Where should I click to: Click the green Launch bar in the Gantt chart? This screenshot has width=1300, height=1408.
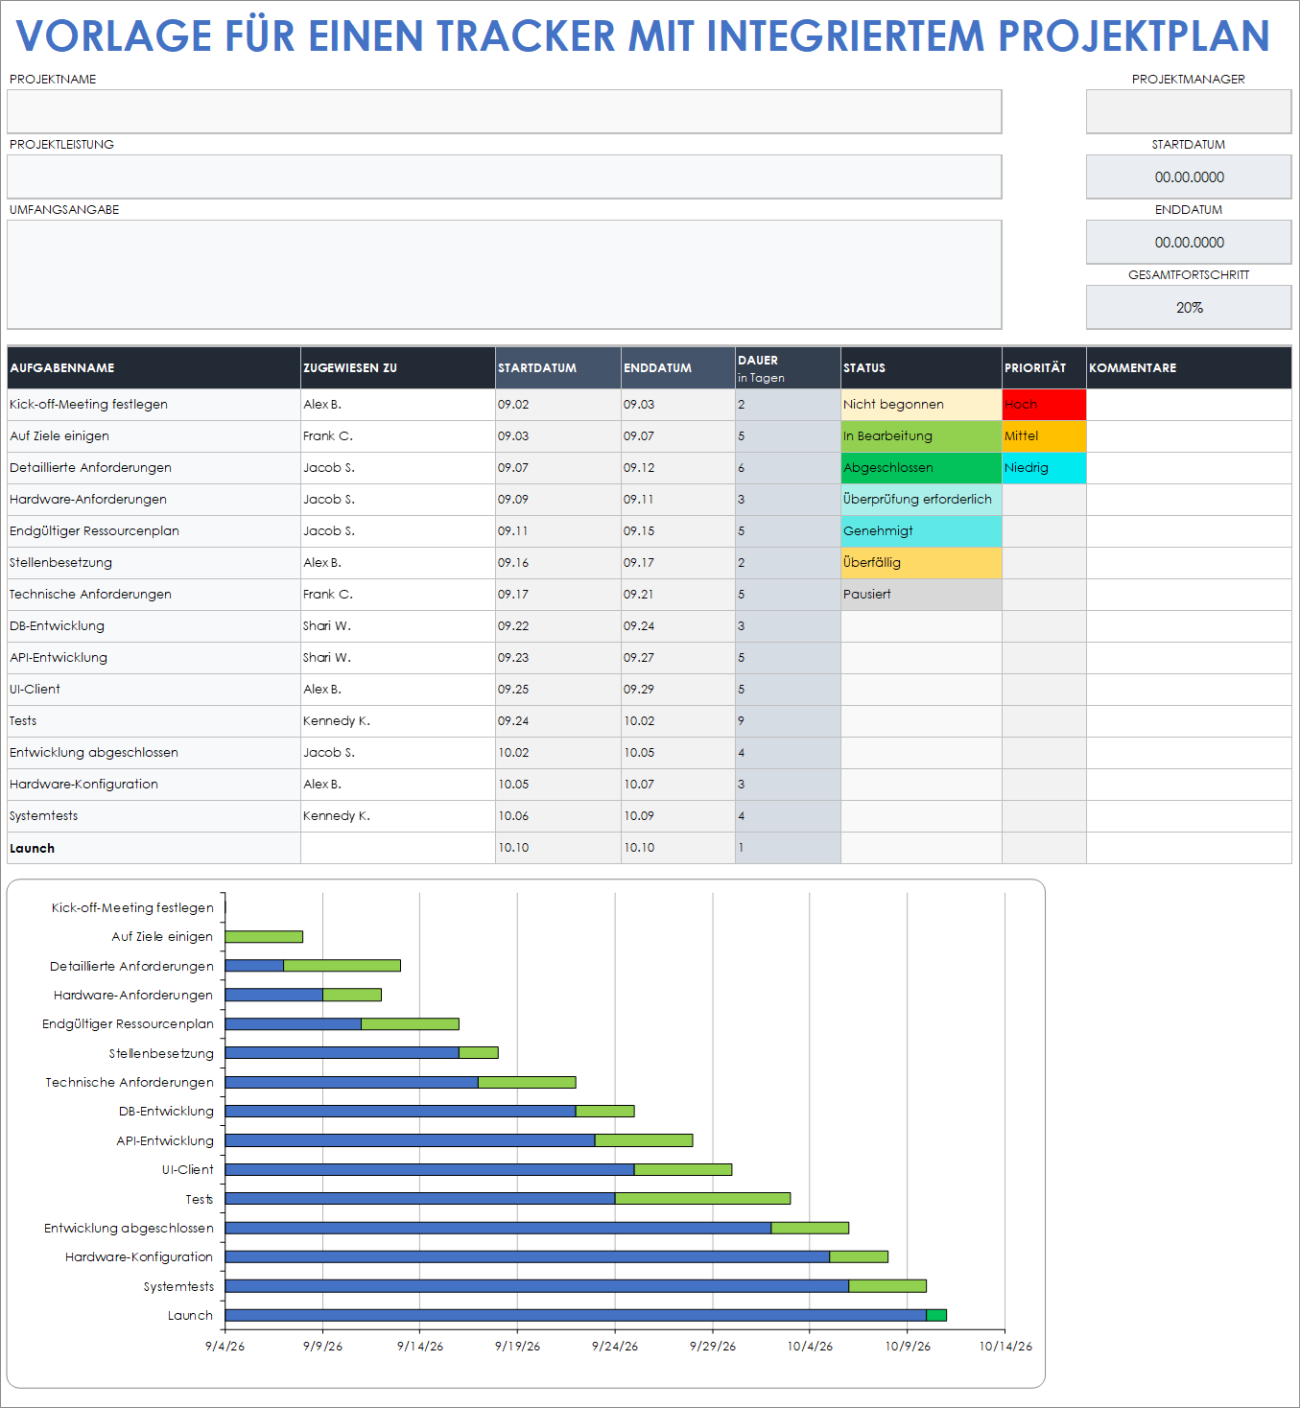pos(935,1314)
